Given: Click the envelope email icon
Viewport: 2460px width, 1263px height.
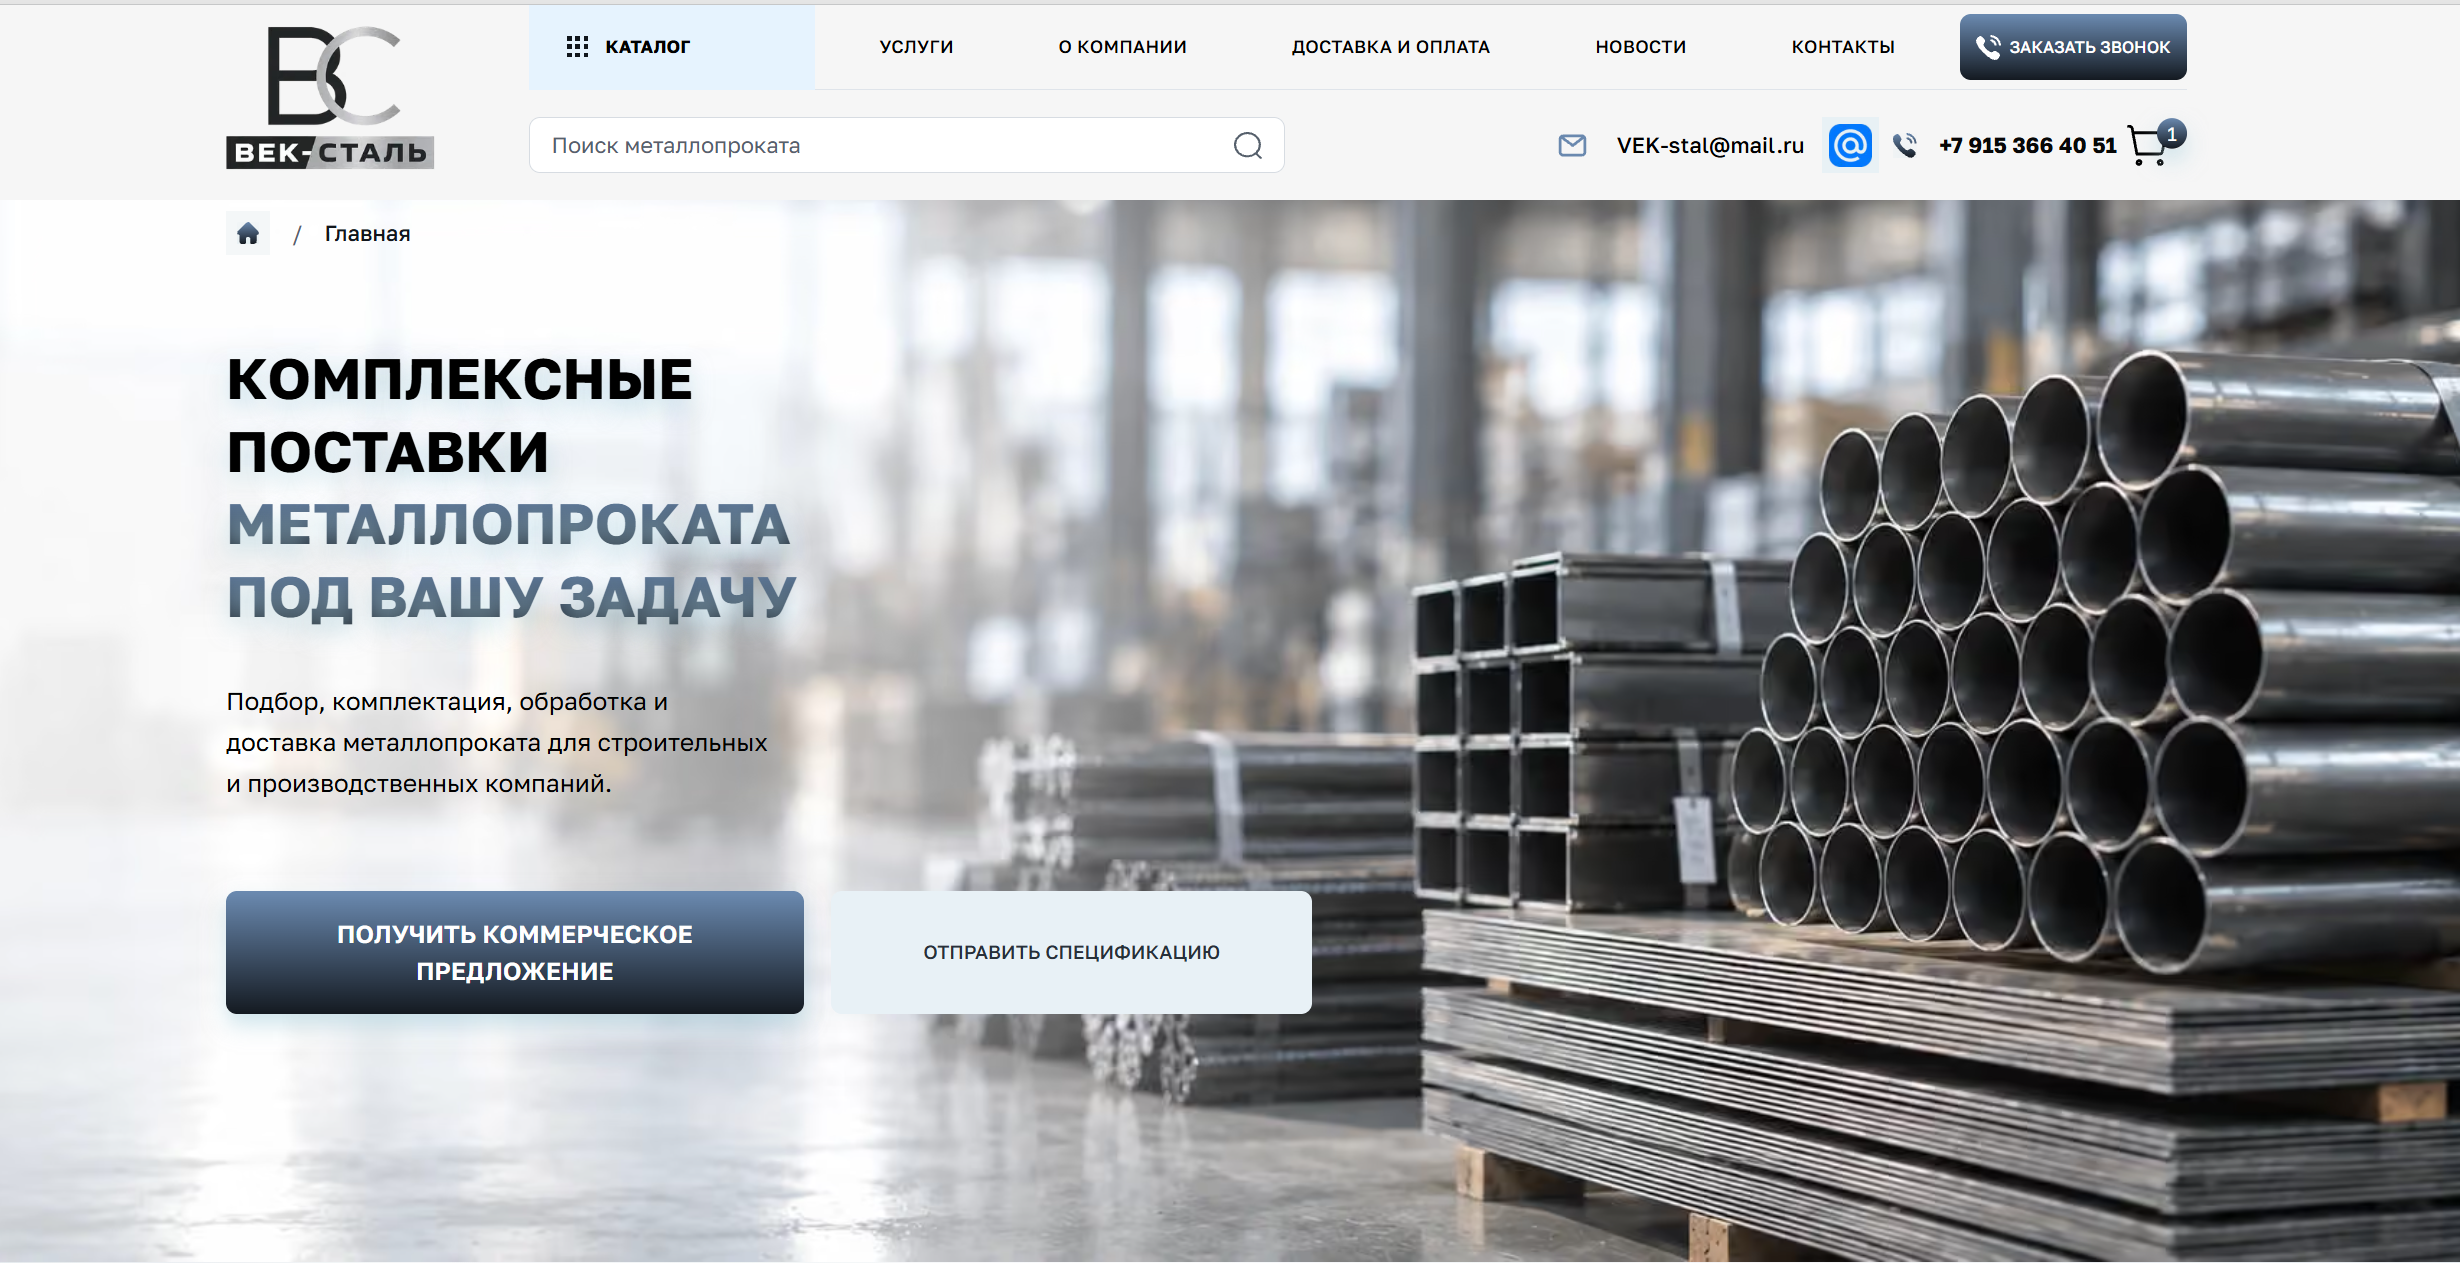Looking at the screenshot, I should click(1572, 146).
